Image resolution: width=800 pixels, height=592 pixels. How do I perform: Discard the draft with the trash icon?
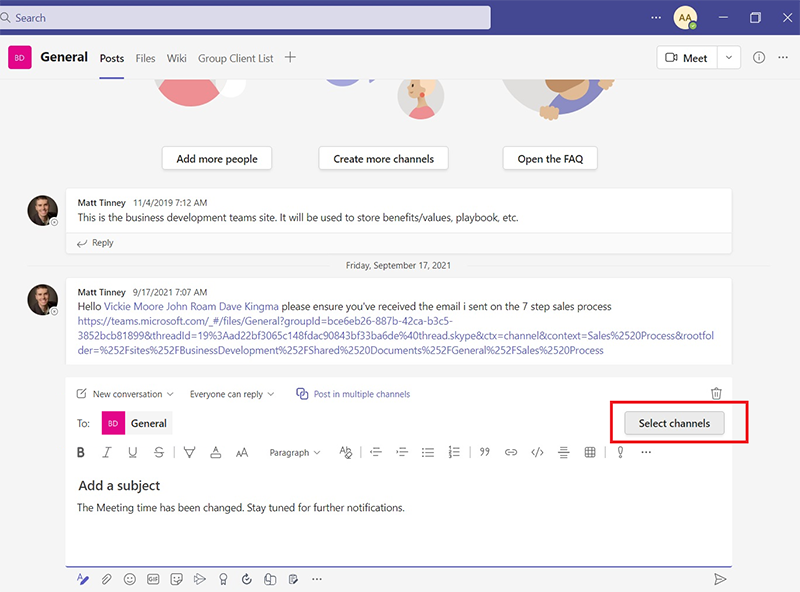(716, 394)
